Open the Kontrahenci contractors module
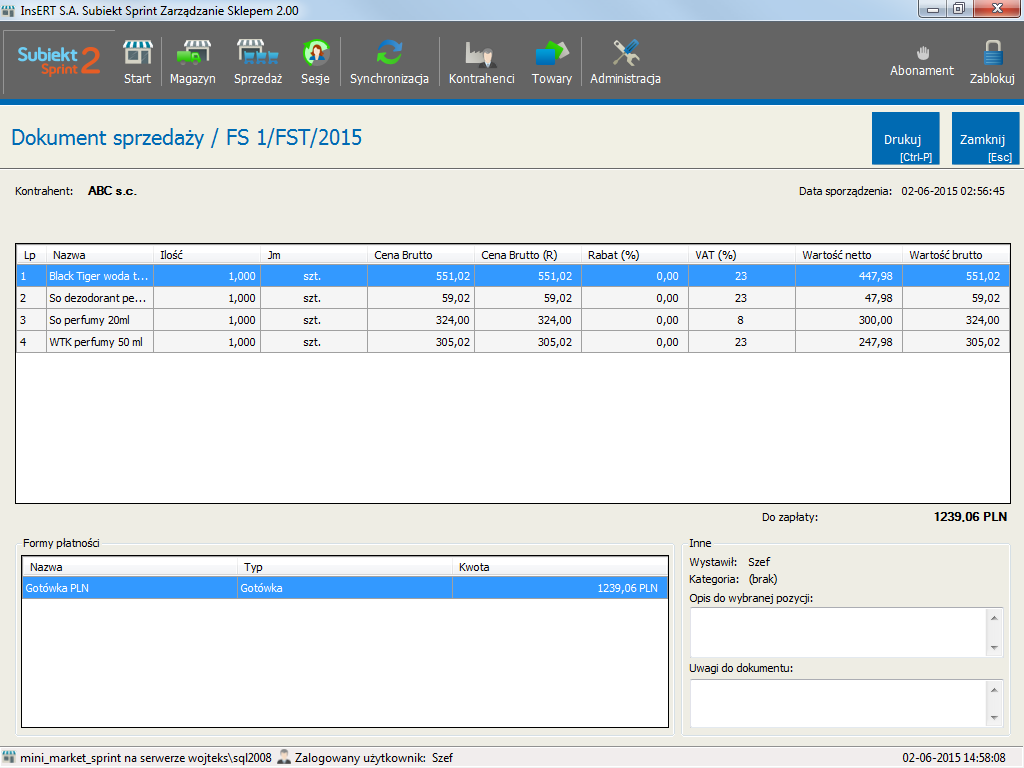 point(481,63)
